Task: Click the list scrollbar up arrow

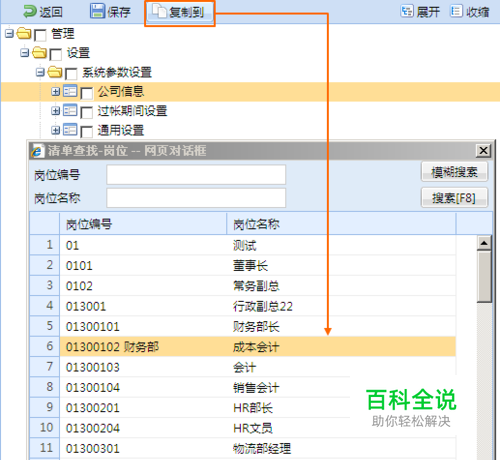Action: (x=484, y=243)
